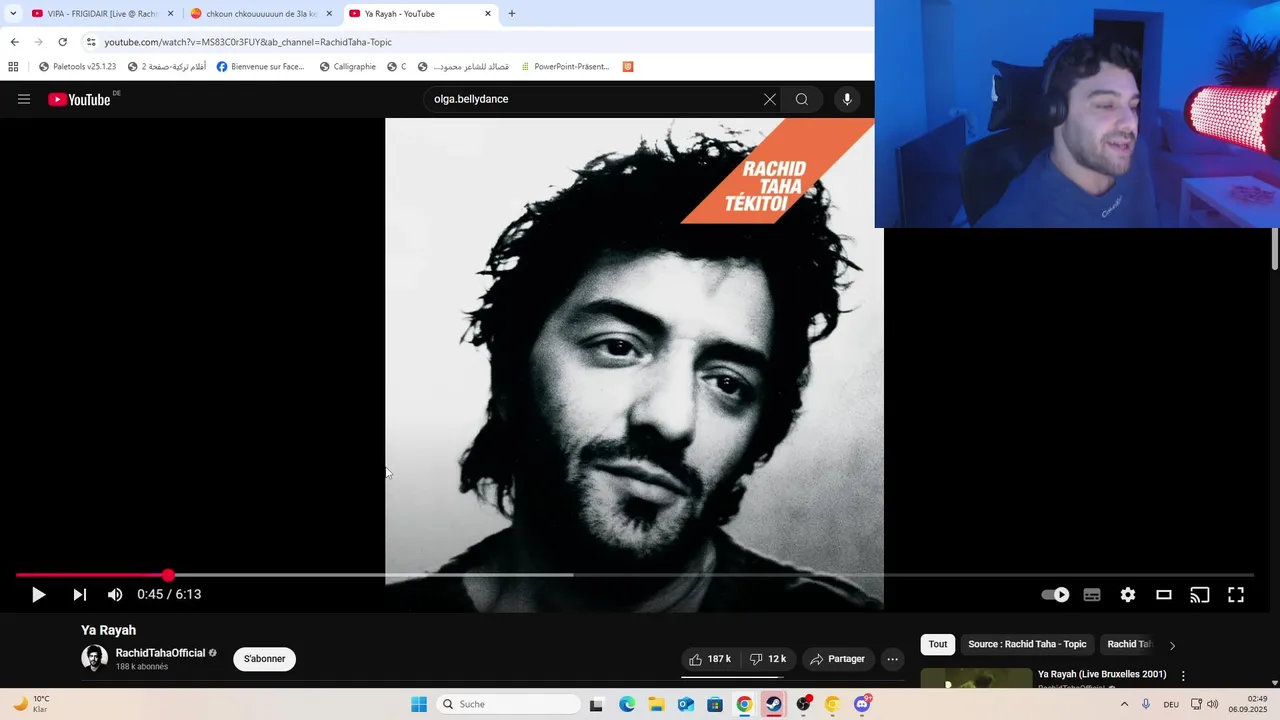
Task: Open Task View from taskbar
Action: pyautogui.click(x=597, y=704)
